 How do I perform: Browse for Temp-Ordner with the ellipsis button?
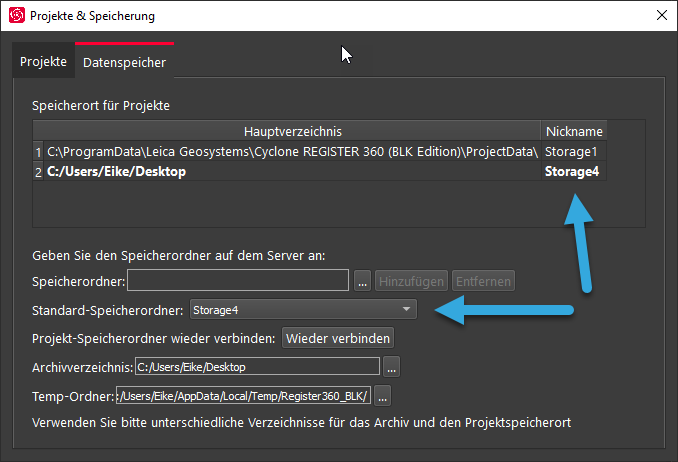pyautogui.click(x=383, y=396)
